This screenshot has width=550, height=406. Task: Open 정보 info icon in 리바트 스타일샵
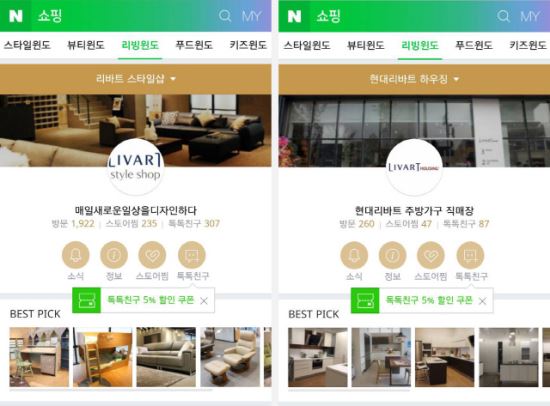(x=114, y=255)
